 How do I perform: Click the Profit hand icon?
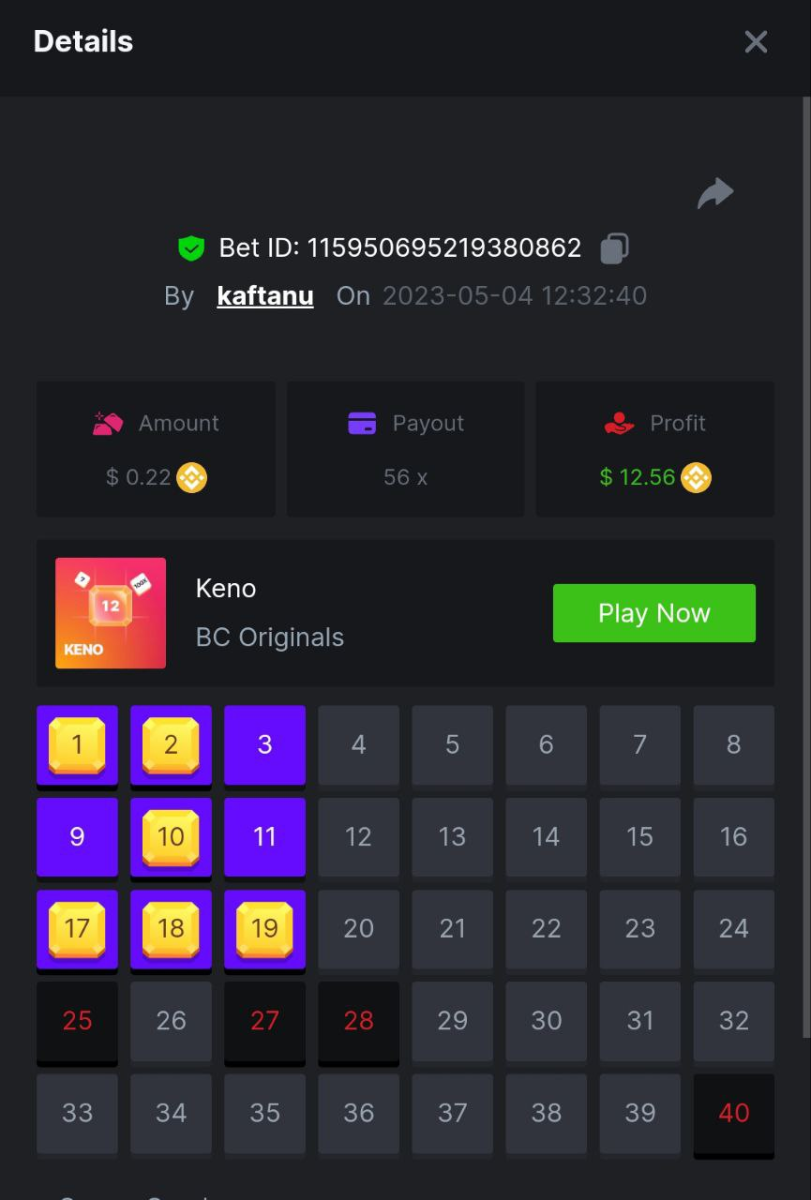(620, 423)
